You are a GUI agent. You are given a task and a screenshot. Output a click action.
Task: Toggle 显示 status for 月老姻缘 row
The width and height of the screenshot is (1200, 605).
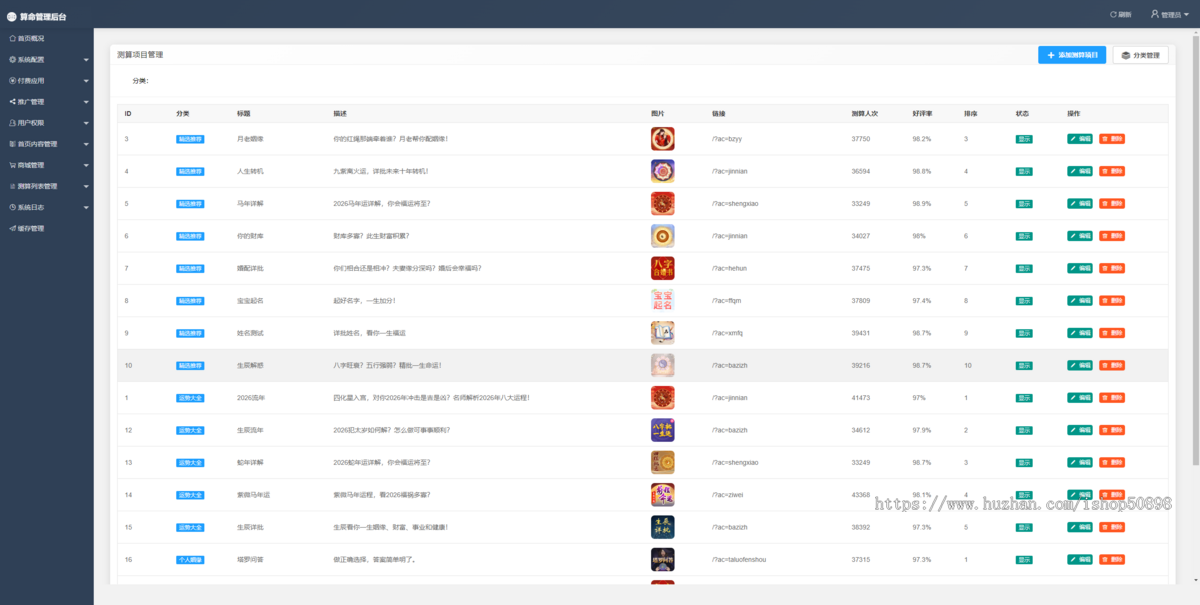tap(1024, 139)
